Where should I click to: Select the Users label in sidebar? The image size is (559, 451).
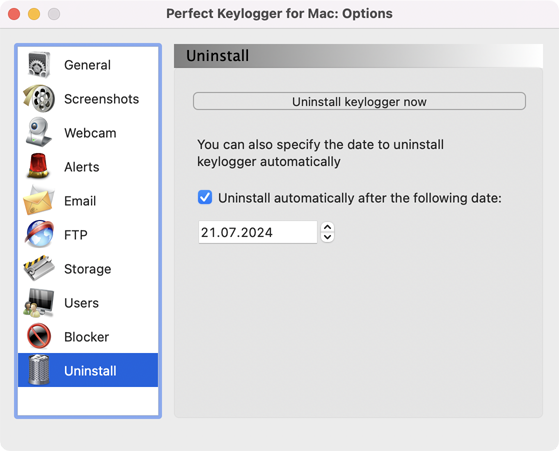click(81, 303)
